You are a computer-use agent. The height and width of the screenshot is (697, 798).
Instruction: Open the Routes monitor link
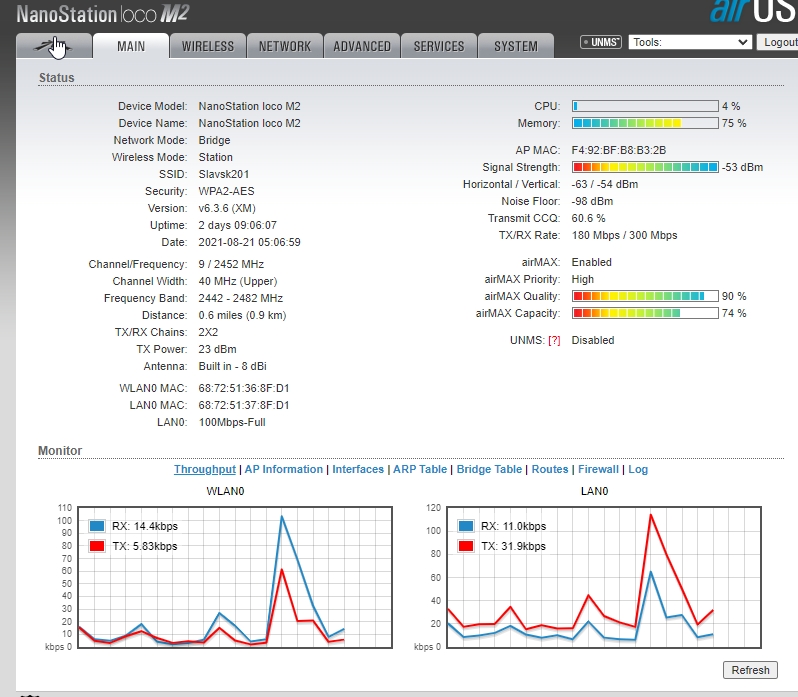tap(550, 469)
